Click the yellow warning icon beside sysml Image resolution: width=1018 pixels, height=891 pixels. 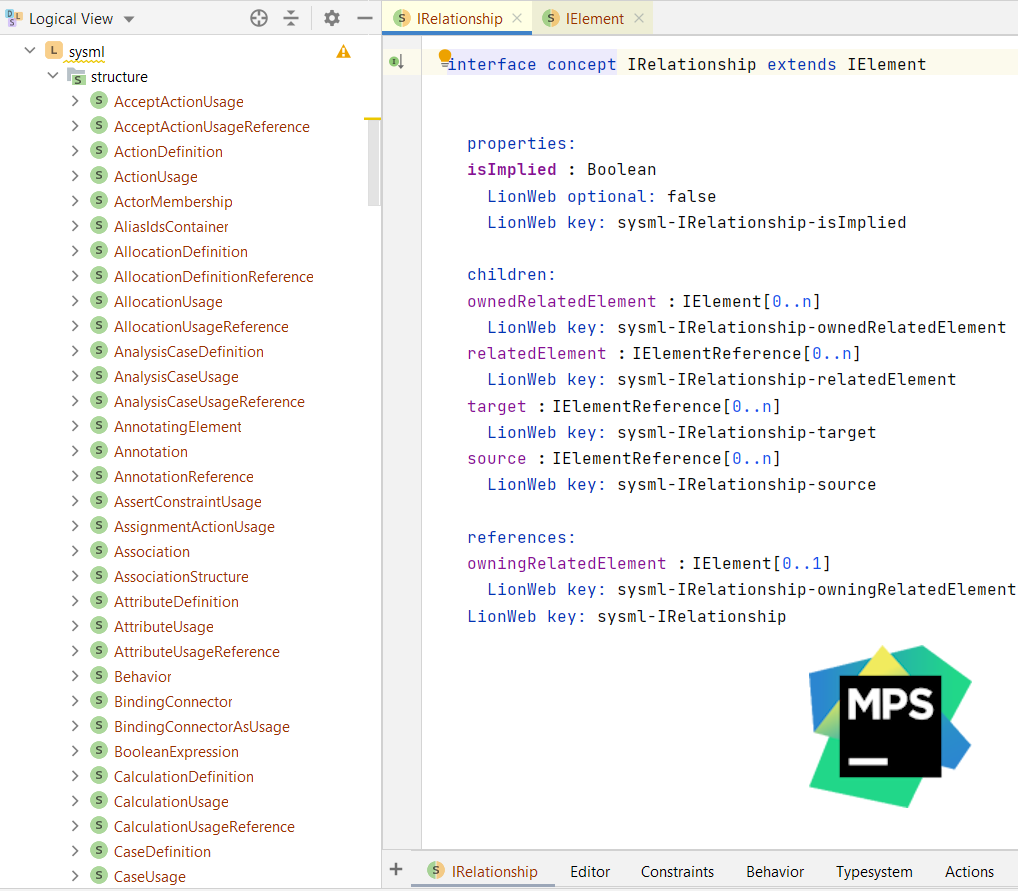pyautogui.click(x=343, y=51)
